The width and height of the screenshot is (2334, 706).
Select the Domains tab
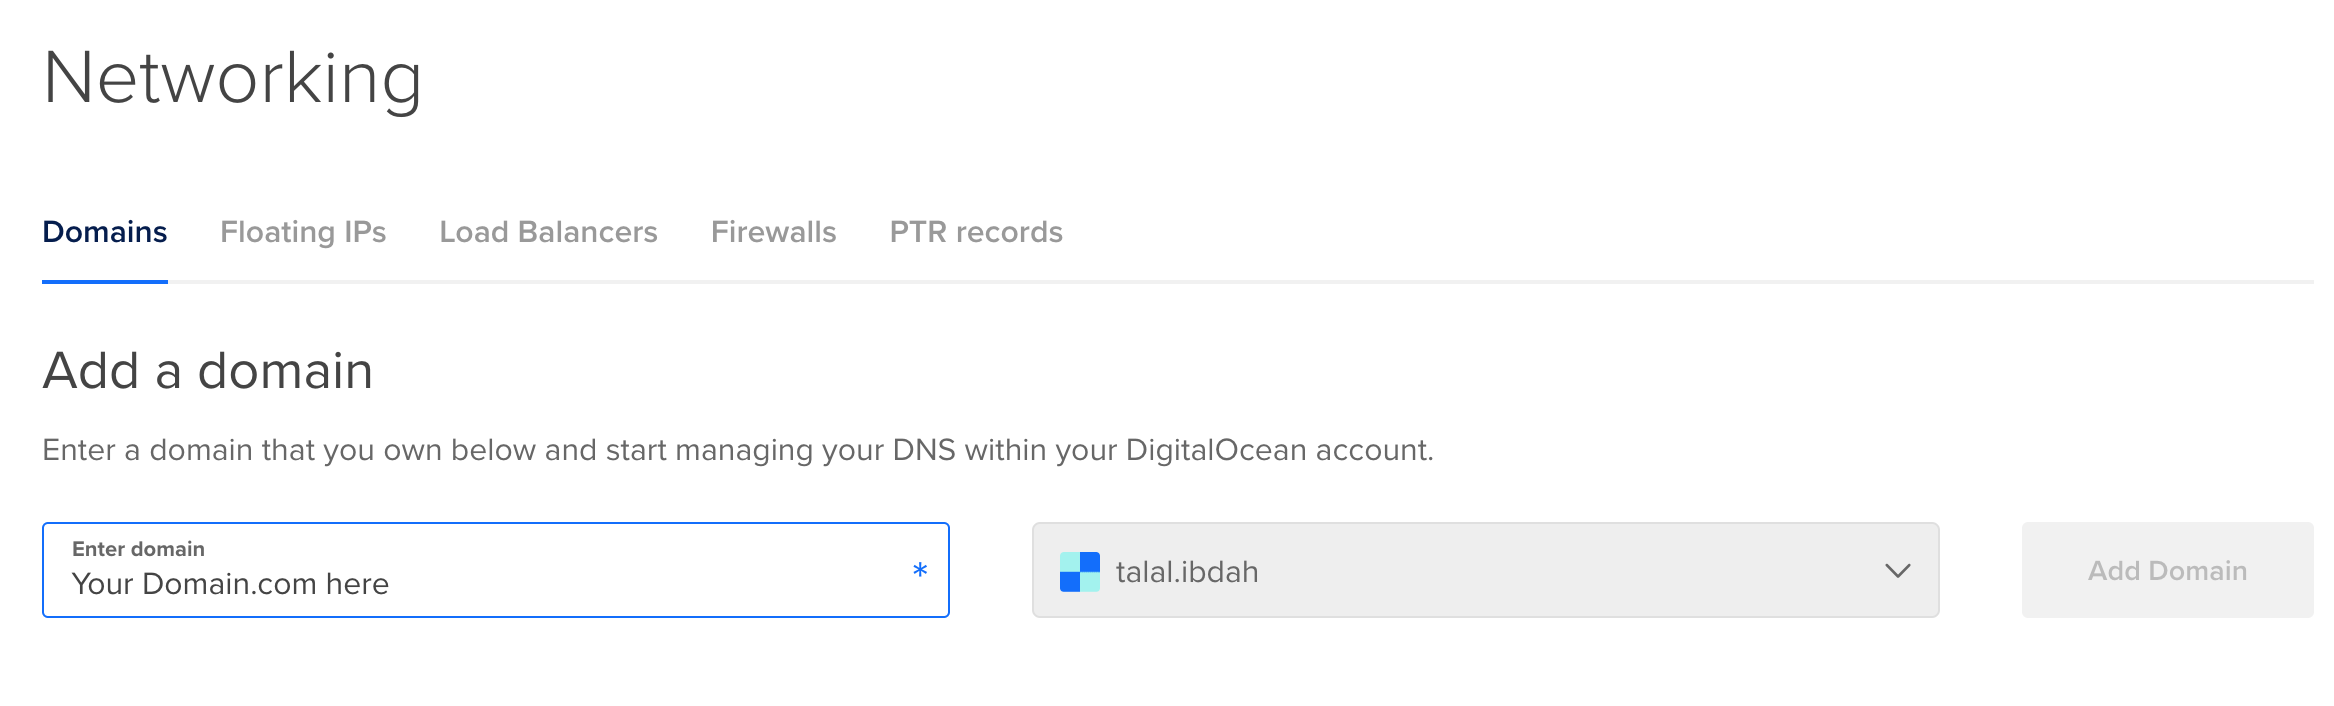click(x=105, y=232)
